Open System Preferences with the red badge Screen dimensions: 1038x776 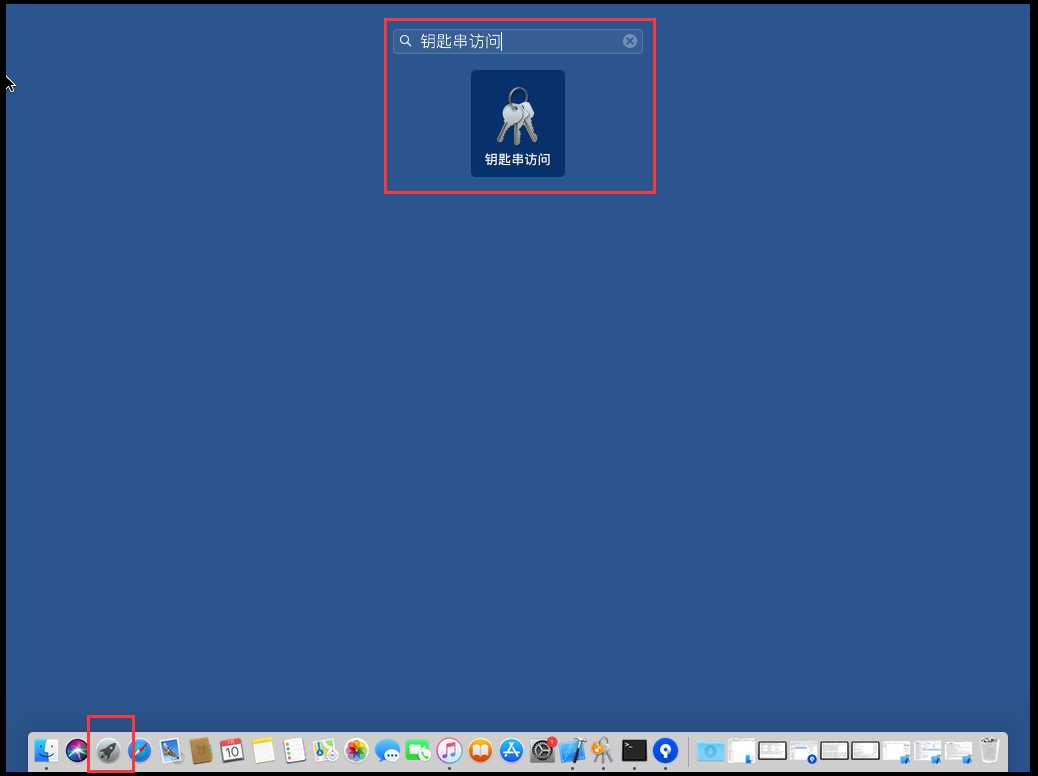tap(542, 751)
